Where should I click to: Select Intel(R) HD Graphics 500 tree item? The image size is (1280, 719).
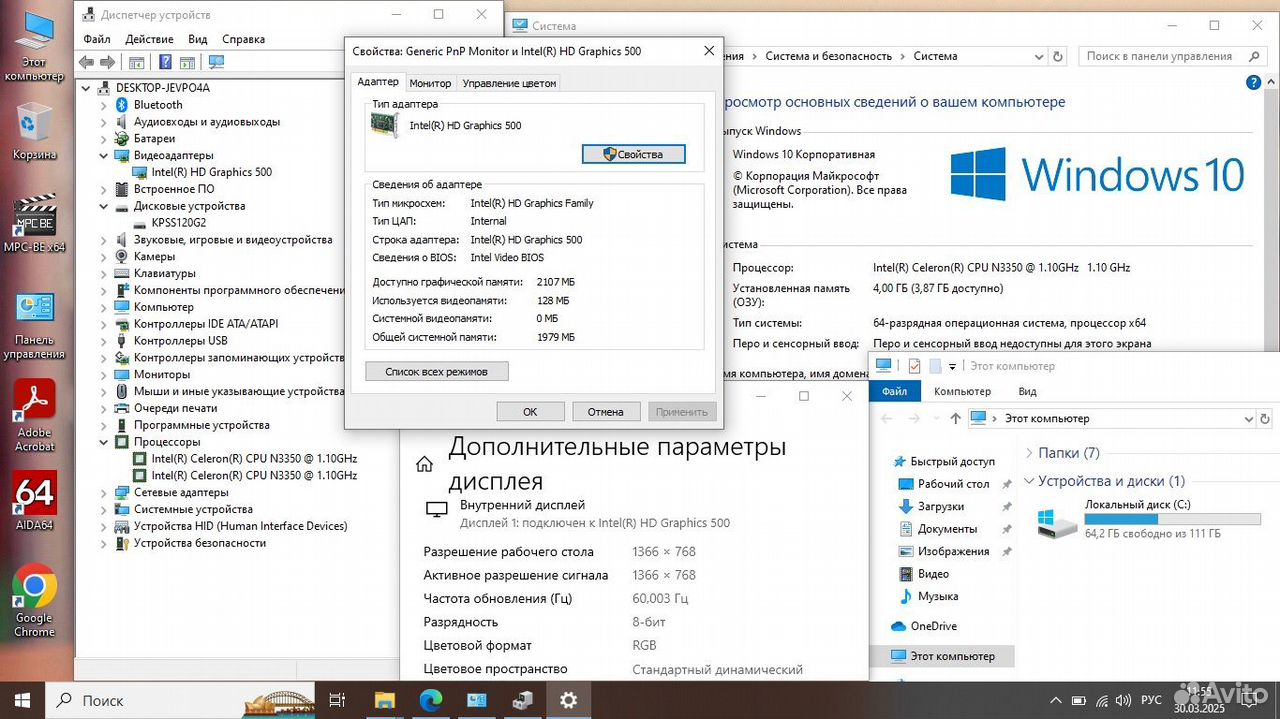[x=211, y=172]
